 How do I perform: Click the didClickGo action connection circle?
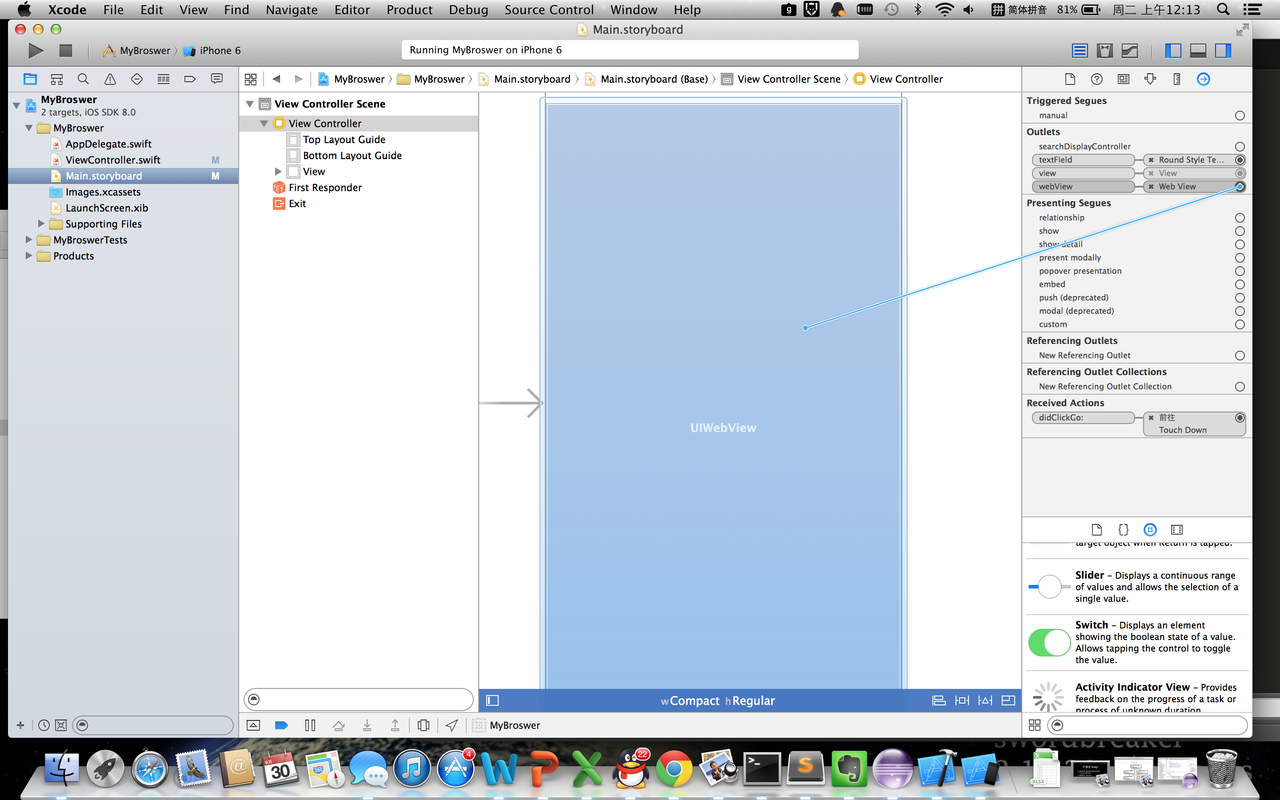(x=1240, y=418)
